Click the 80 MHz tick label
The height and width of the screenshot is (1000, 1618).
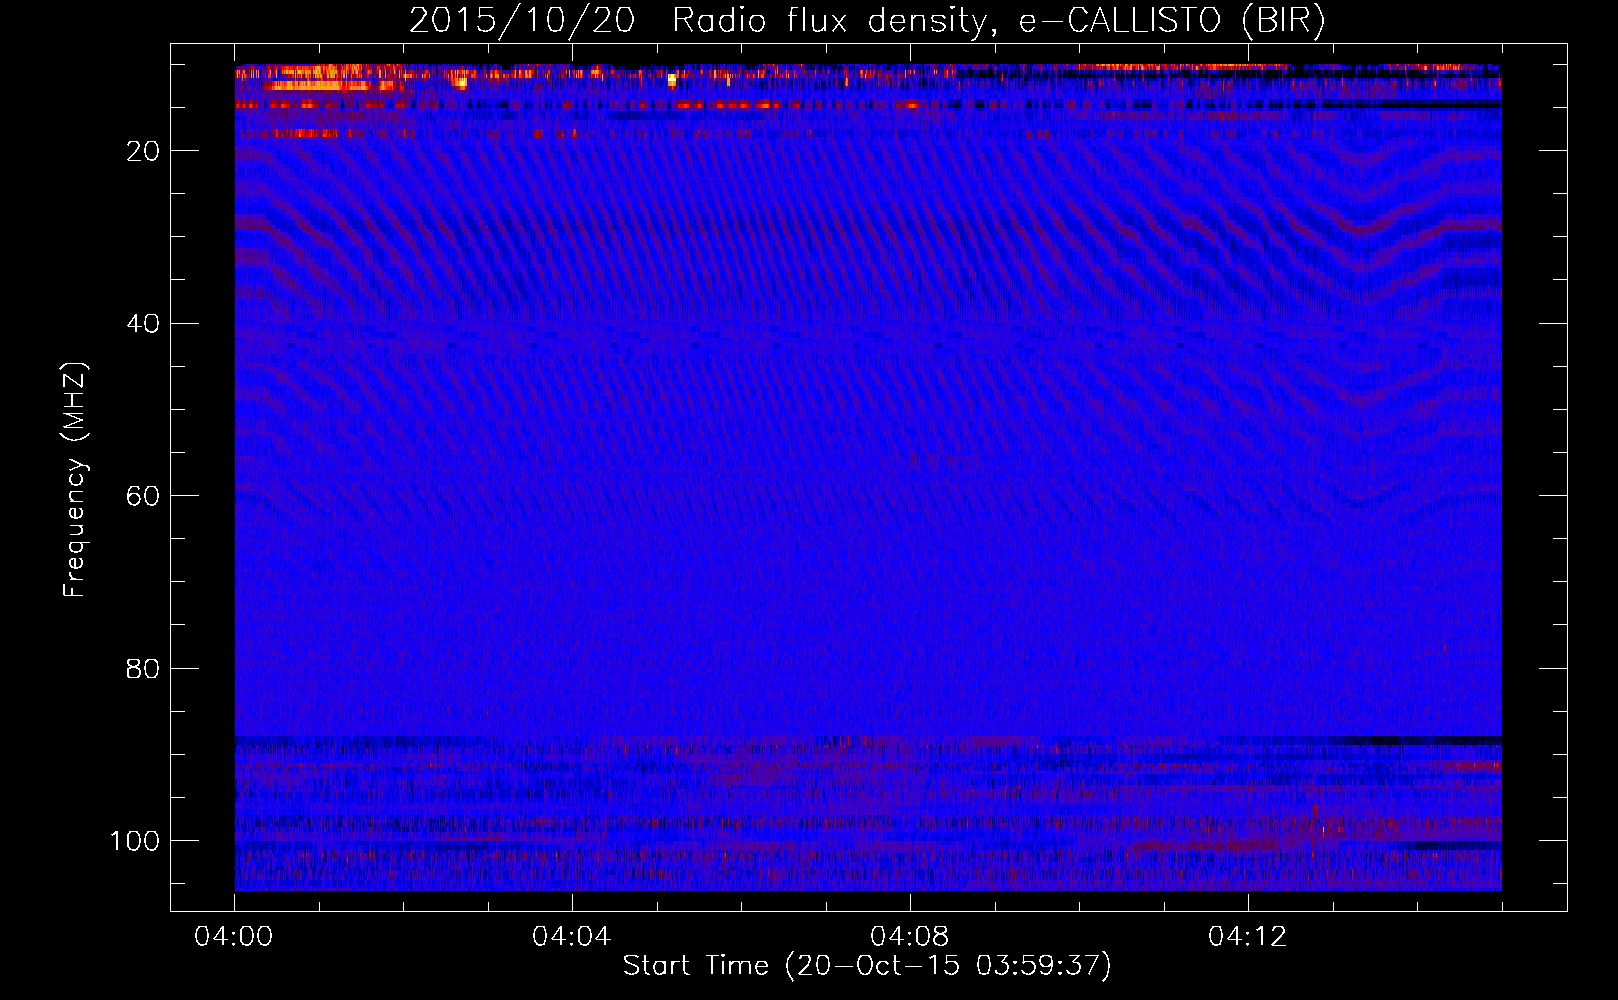[x=144, y=669]
